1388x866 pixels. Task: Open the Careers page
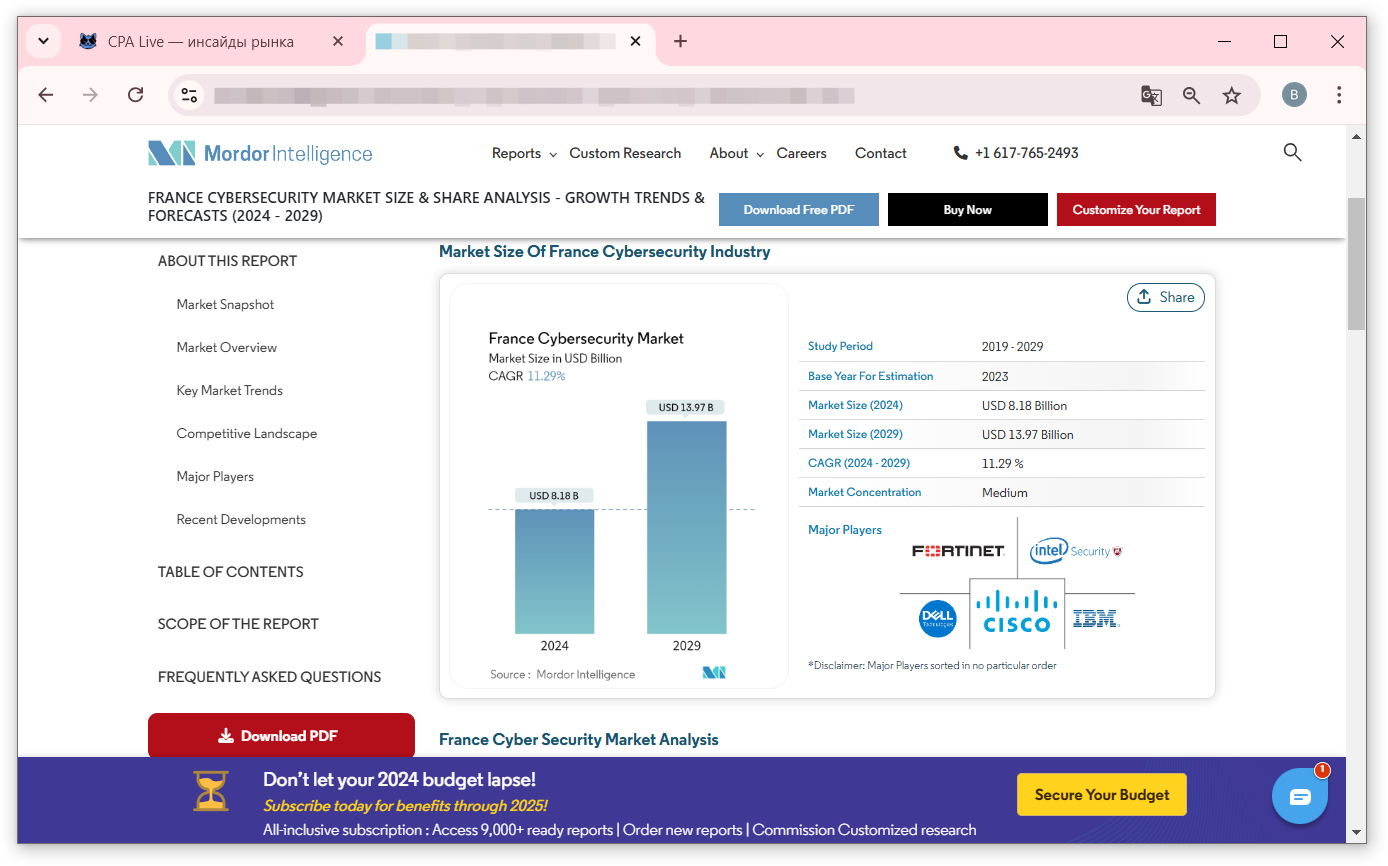801,153
